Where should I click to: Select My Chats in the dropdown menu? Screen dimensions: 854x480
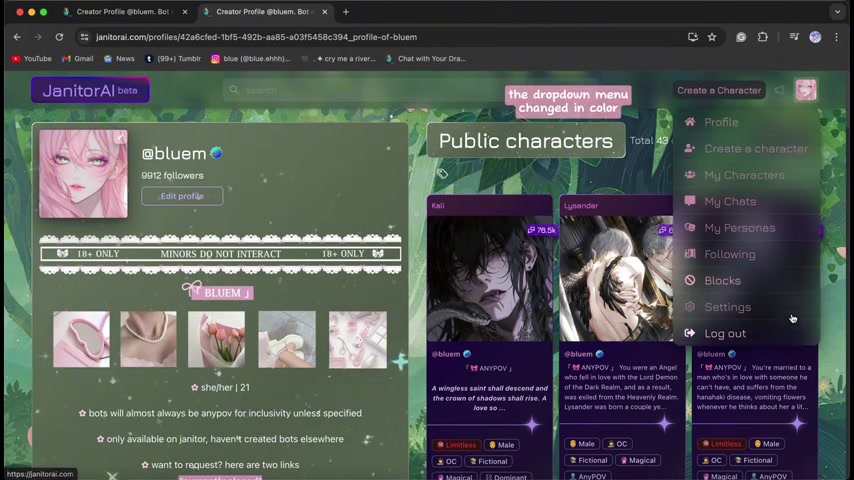(x=729, y=201)
